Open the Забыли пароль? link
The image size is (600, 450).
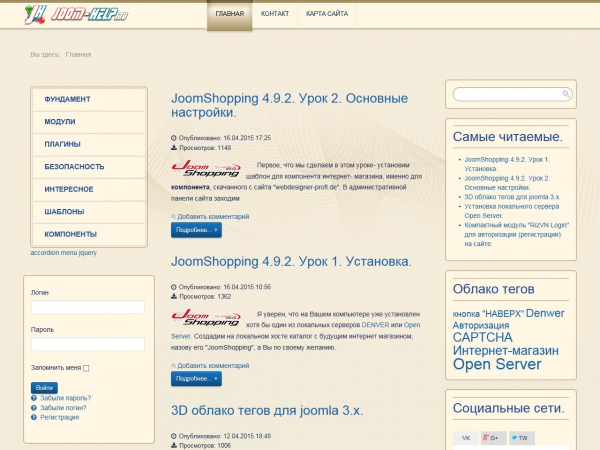point(65,398)
